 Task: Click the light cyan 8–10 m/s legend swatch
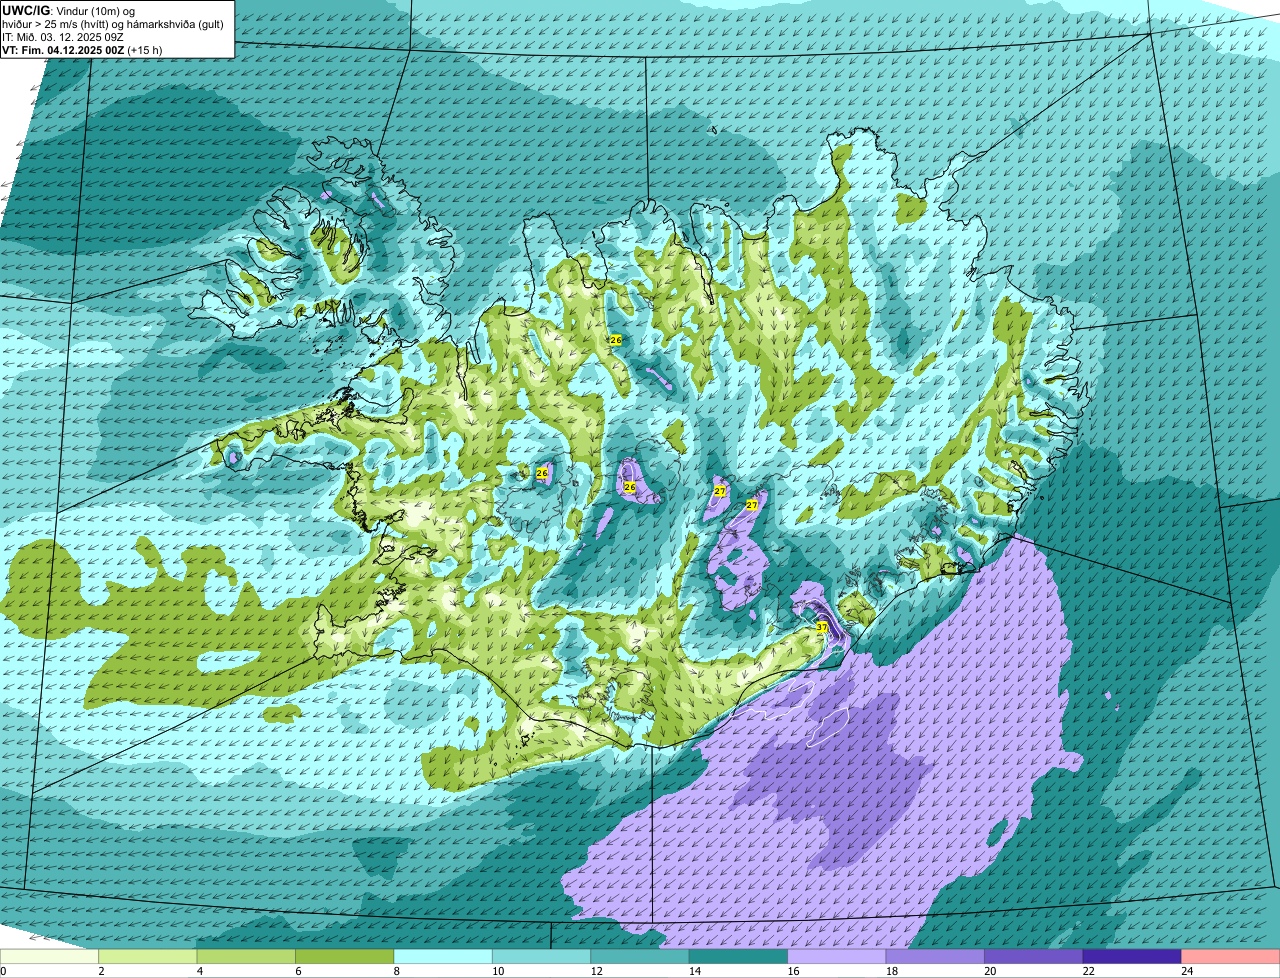pyautogui.click(x=444, y=957)
